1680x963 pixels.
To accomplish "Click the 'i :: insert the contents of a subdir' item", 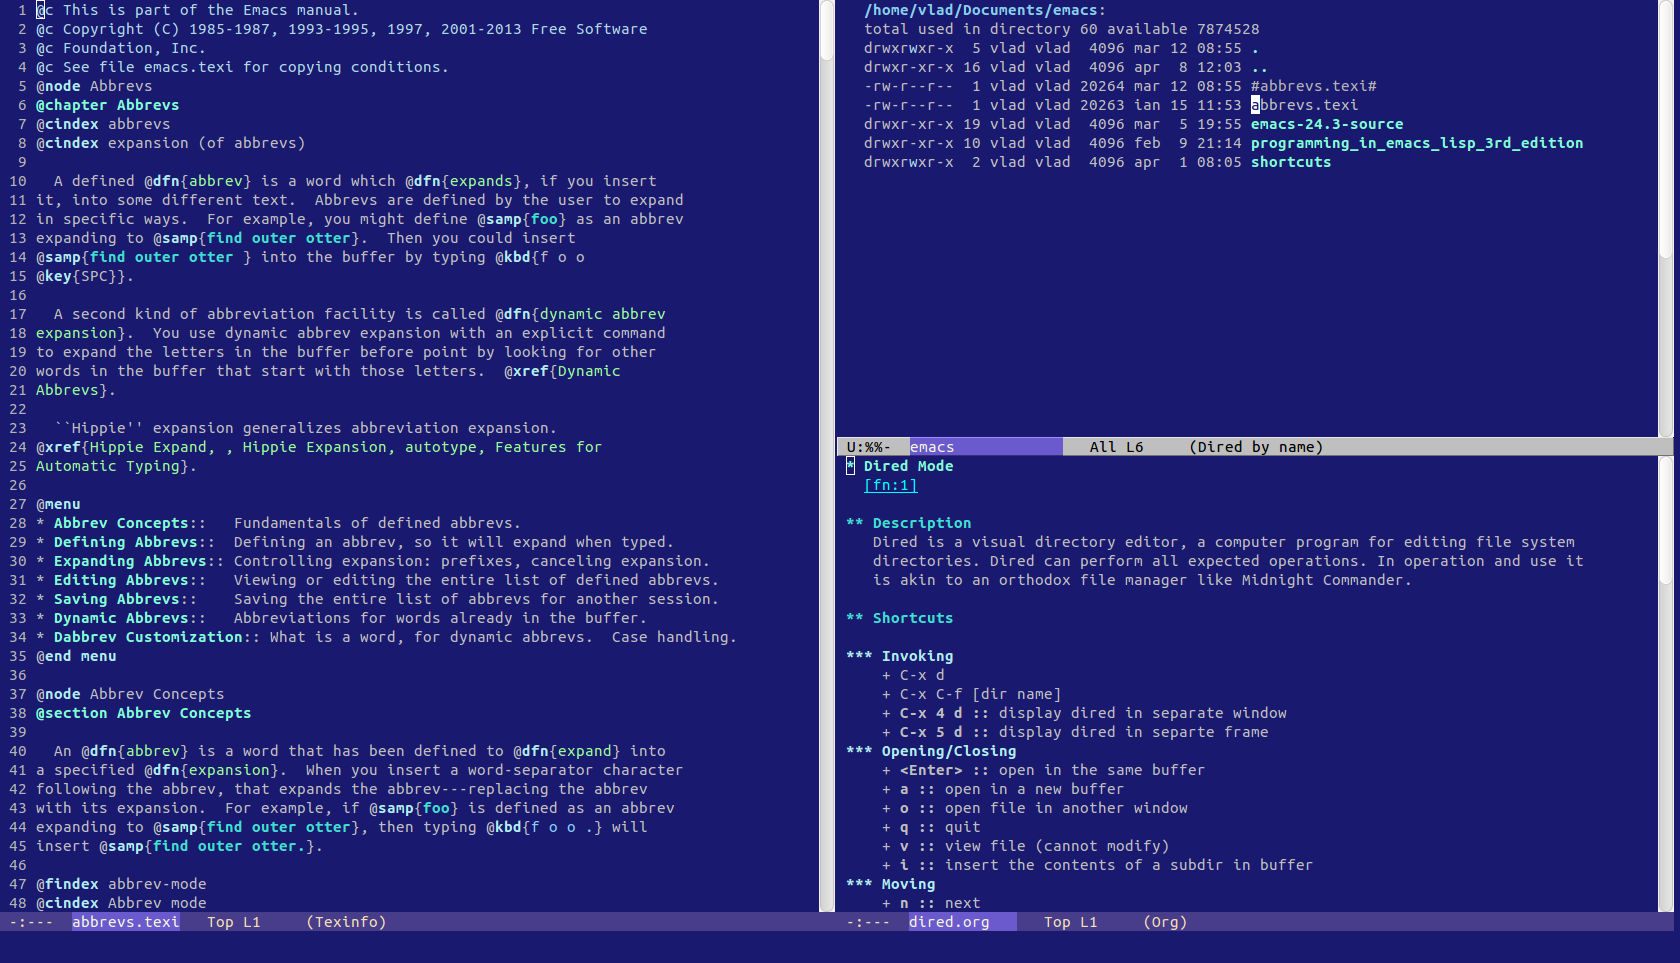I will (1097, 865).
